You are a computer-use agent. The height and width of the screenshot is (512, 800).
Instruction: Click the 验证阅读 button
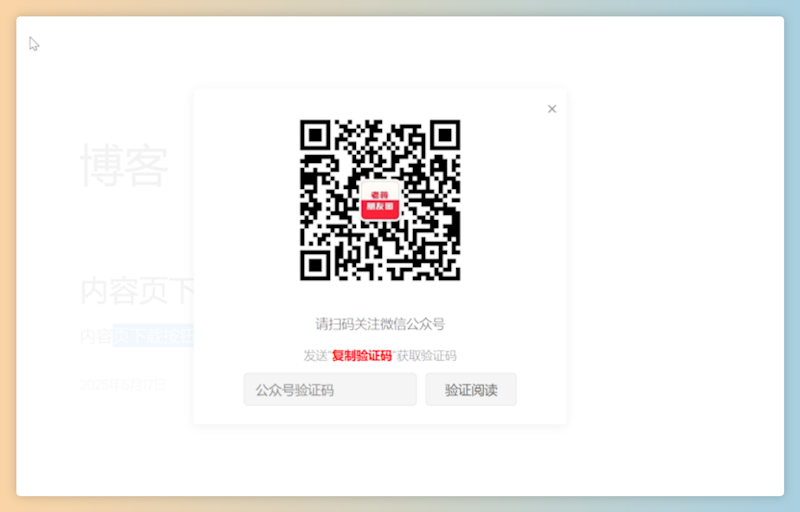pyautogui.click(x=471, y=390)
